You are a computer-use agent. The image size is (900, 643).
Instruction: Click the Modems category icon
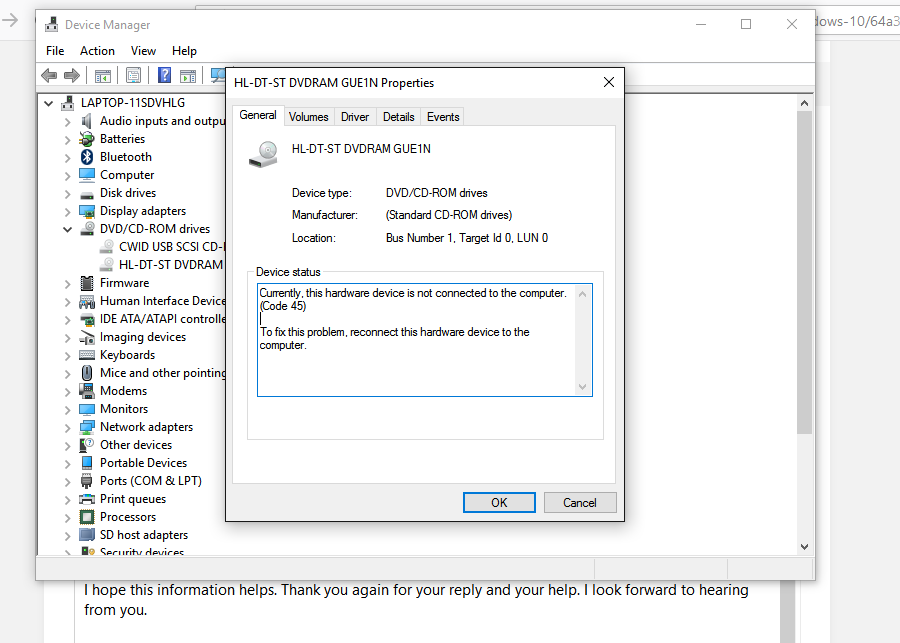pyautogui.click(x=87, y=391)
